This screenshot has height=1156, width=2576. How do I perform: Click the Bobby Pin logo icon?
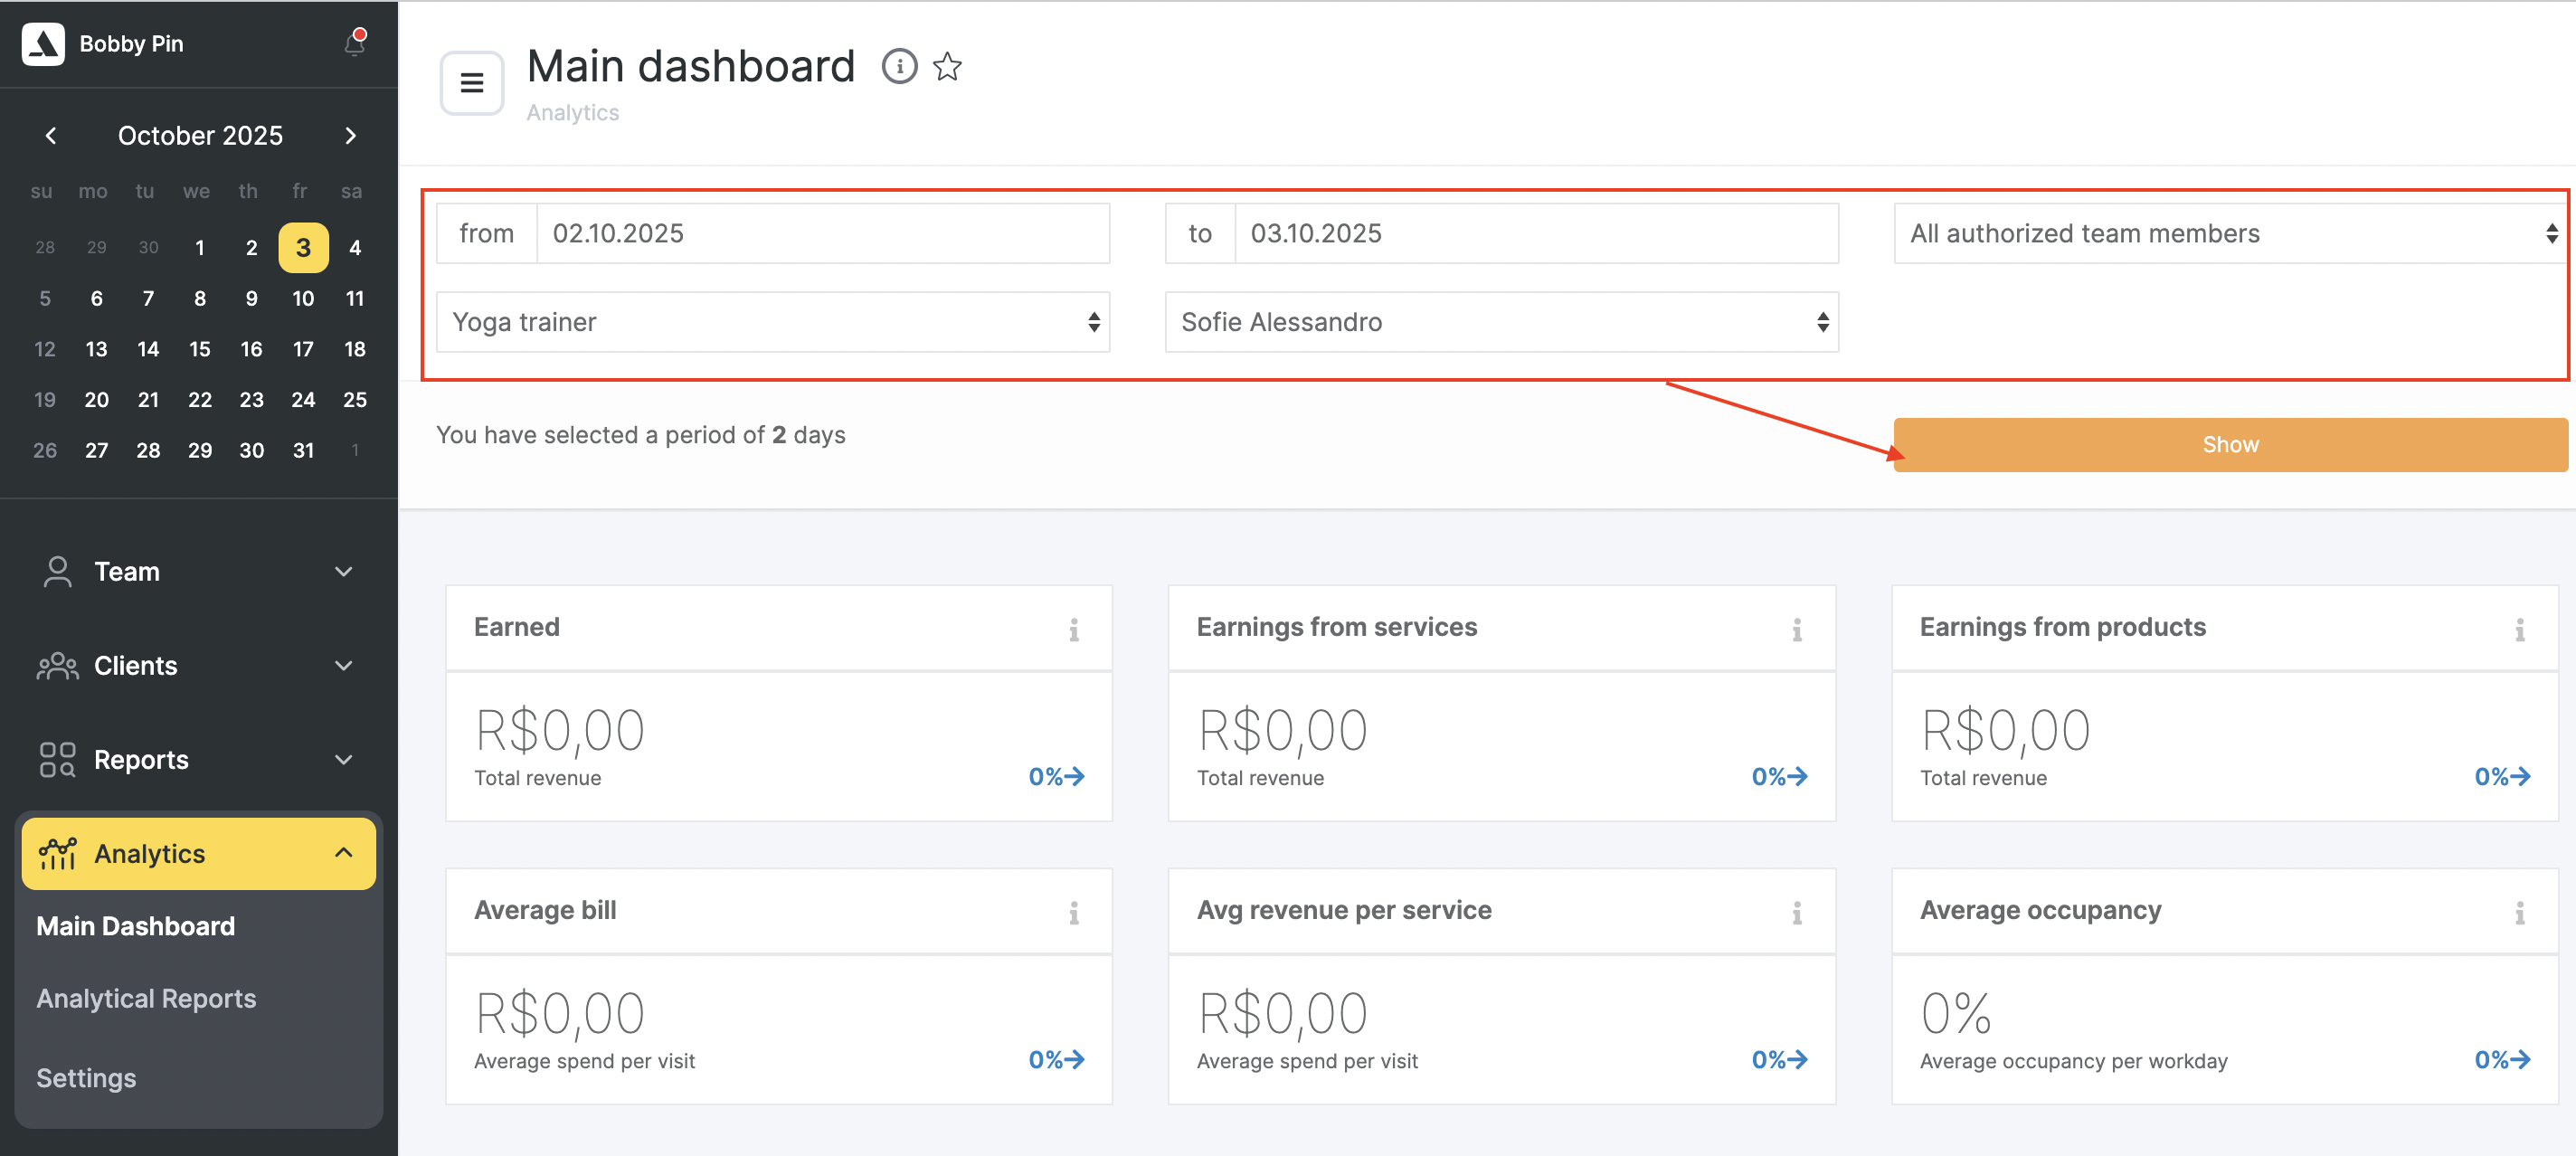[43, 43]
